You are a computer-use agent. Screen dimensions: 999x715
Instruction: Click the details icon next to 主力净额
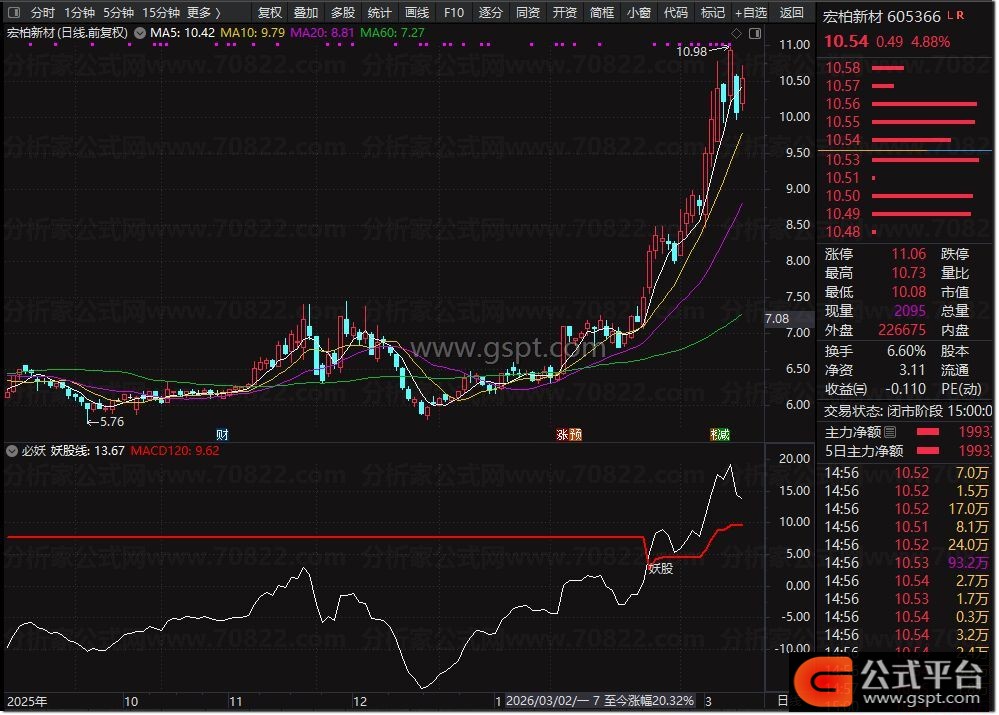pos(889,432)
